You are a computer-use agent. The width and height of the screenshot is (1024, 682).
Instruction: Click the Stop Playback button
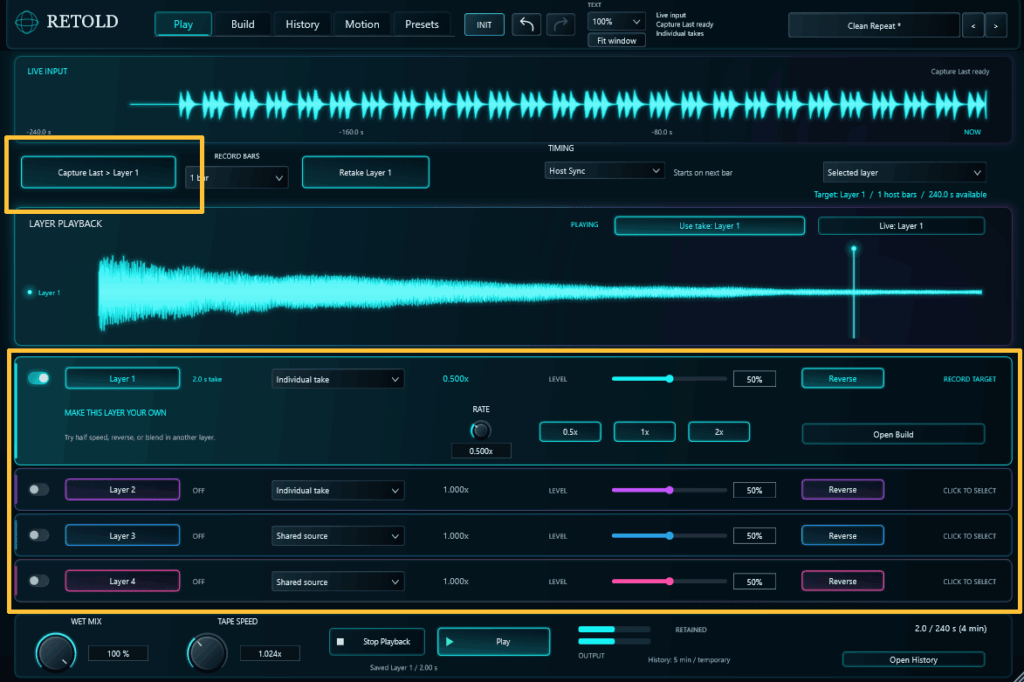(377, 641)
